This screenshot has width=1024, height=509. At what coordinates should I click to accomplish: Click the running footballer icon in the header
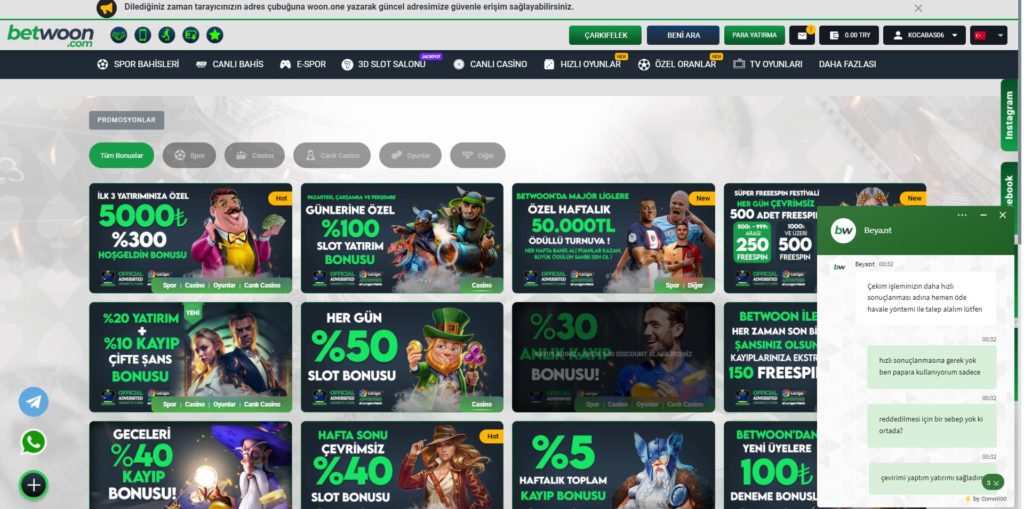[167, 35]
